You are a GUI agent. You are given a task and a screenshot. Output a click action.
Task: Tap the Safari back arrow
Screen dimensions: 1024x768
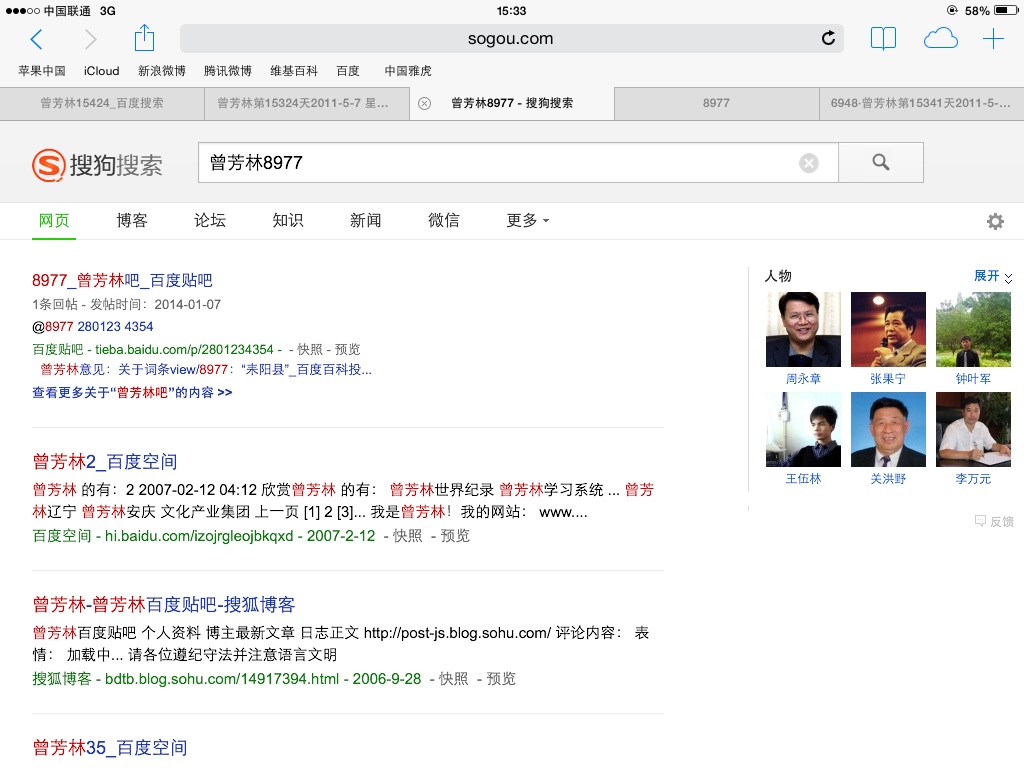click(37, 39)
